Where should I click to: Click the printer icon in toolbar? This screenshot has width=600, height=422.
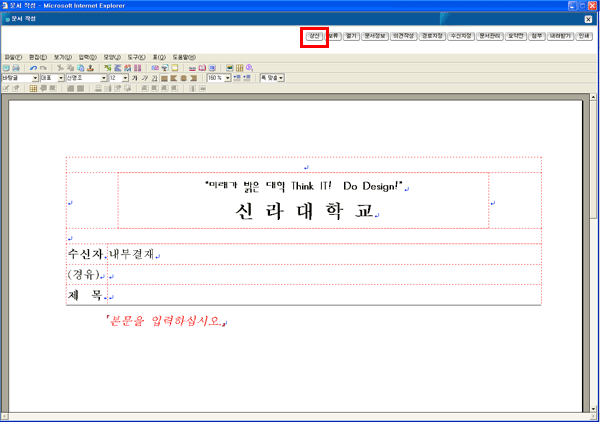(x=16, y=68)
